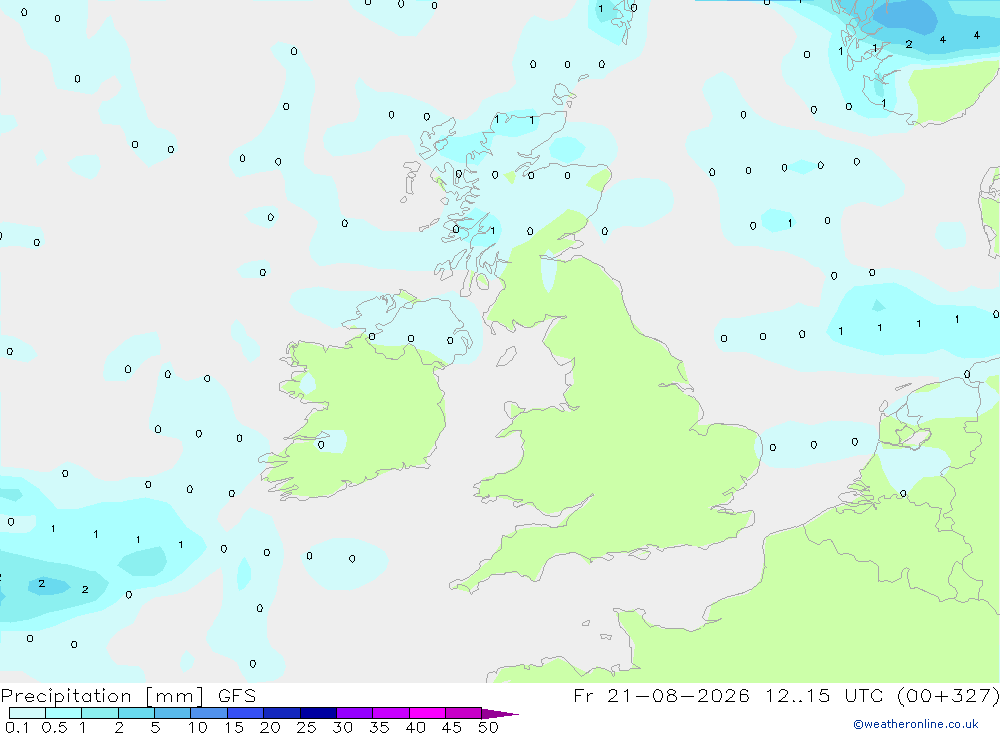This screenshot has height=733, width=1000.
Task: Click the '25' legend scale label
Action: click(306, 727)
